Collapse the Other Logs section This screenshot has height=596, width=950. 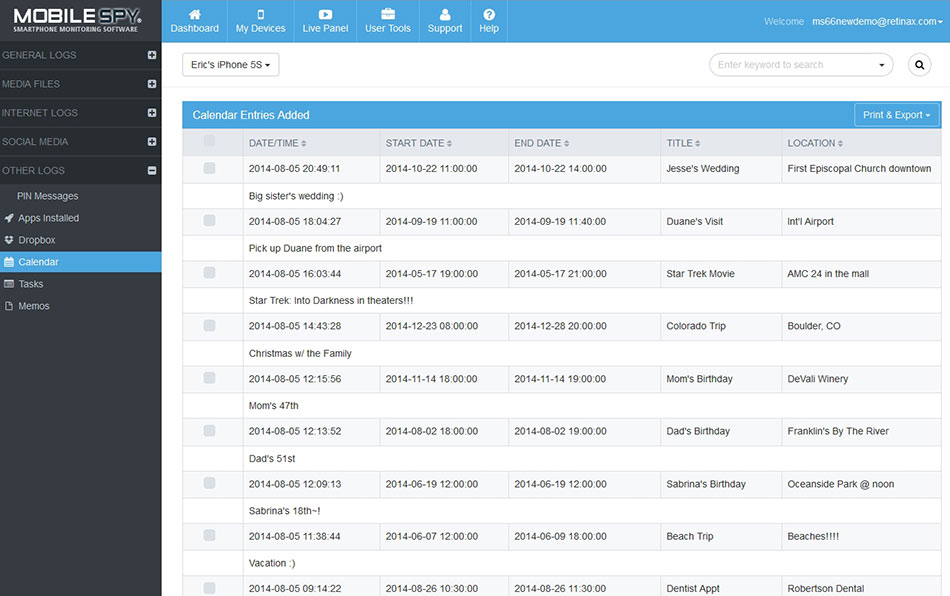152,171
